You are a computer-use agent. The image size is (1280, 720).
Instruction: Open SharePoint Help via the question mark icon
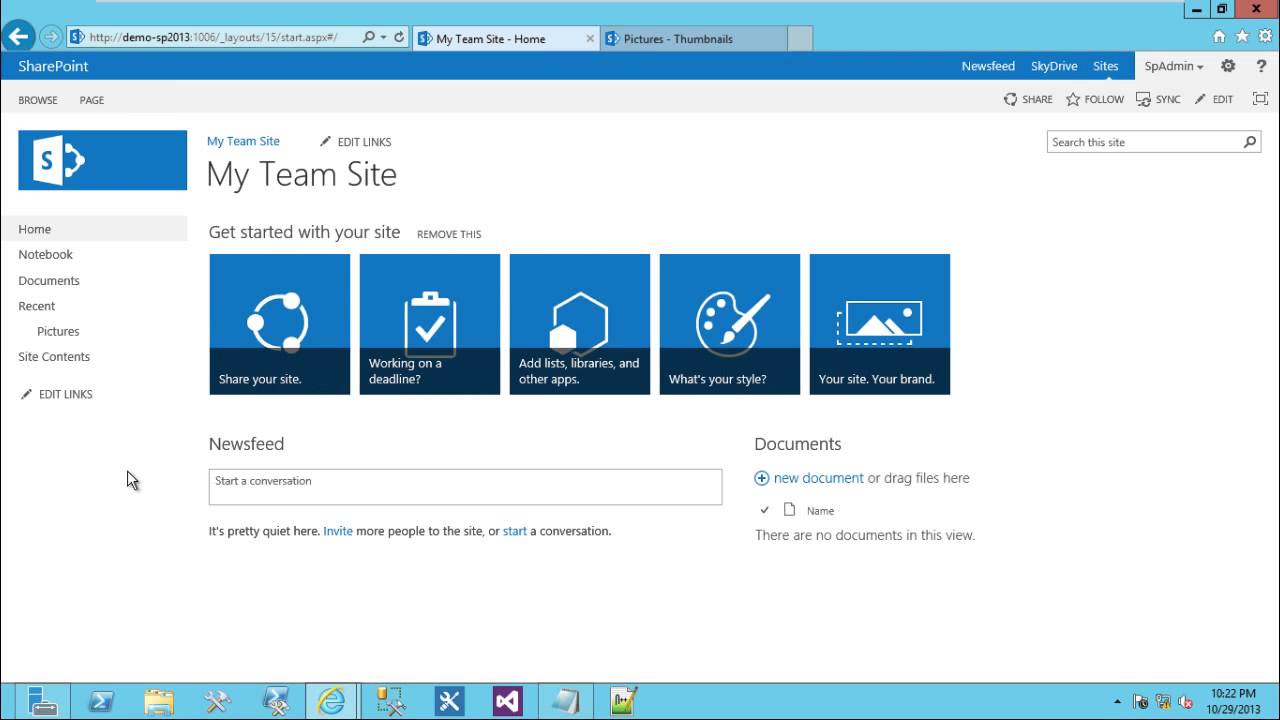click(x=1259, y=66)
